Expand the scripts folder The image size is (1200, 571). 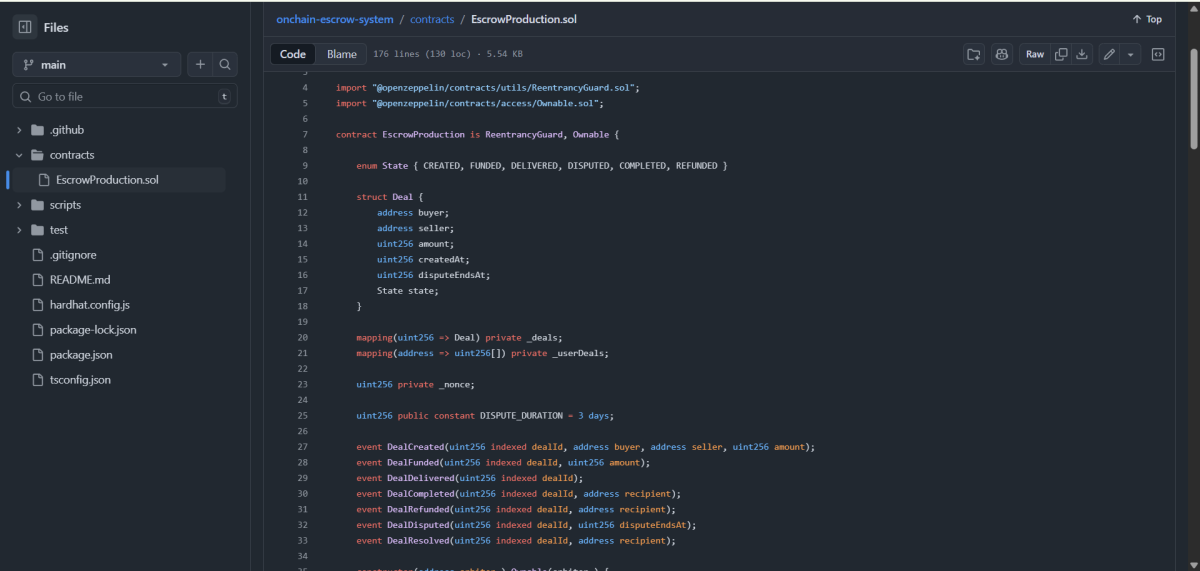[19, 205]
